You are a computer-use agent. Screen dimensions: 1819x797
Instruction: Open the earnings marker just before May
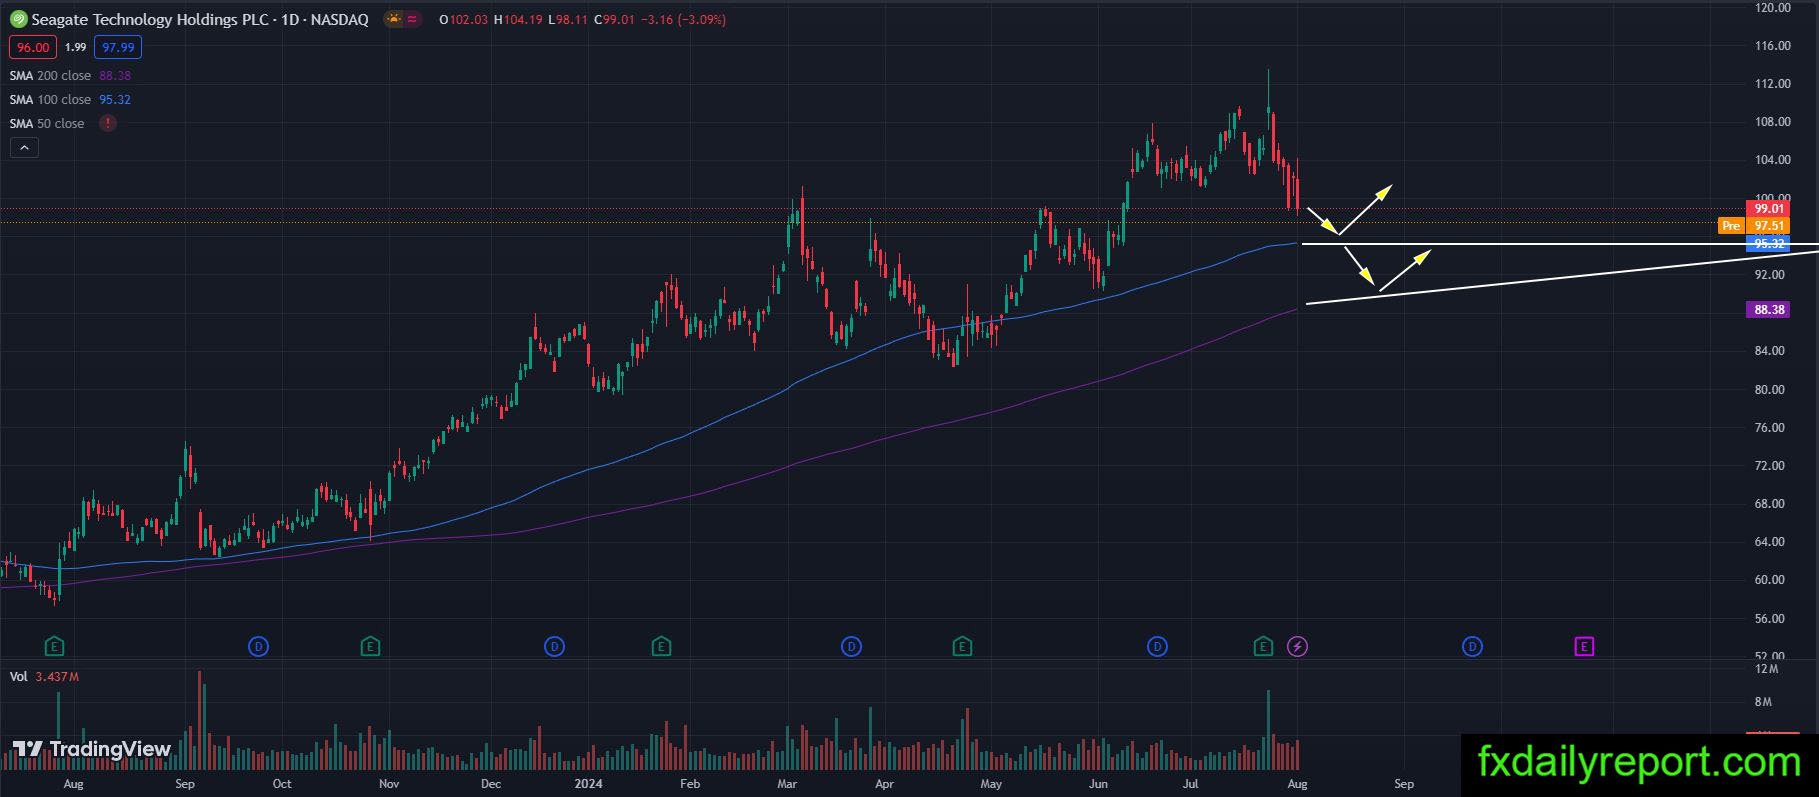[x=962, y=646]
